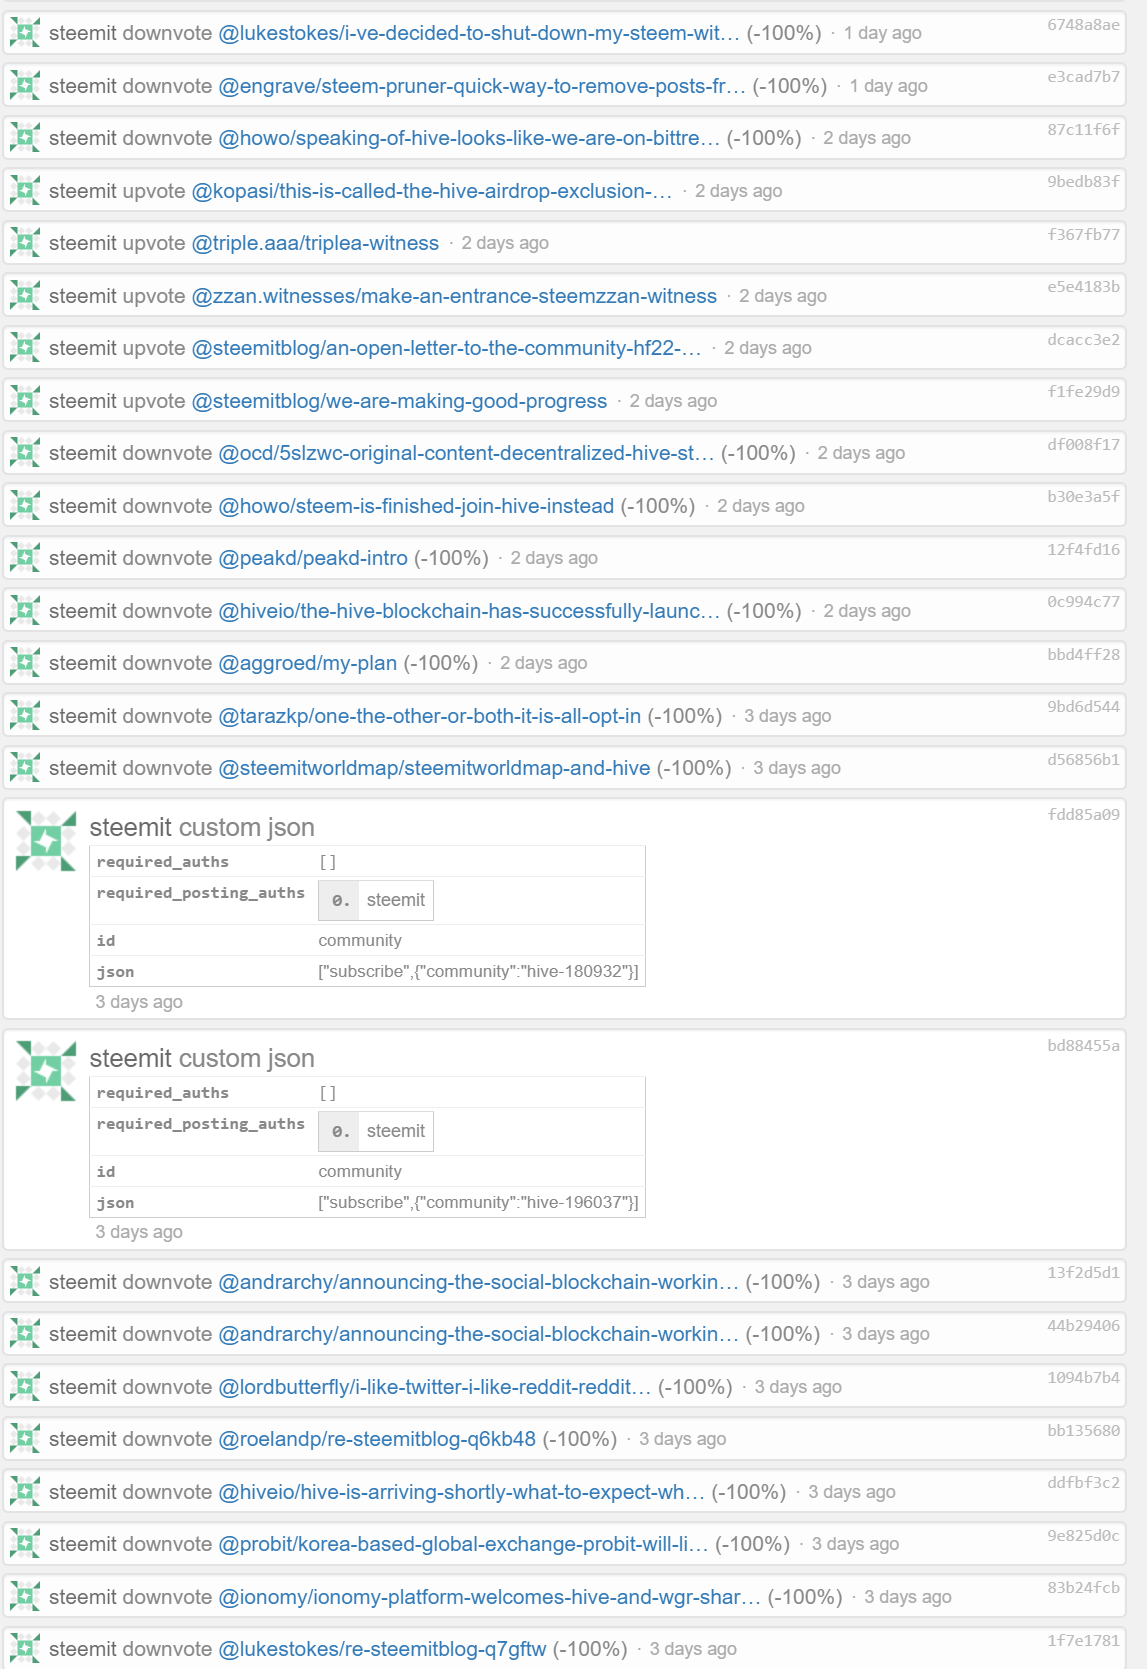Click transaction hash 1f7e1781
Viewport: 1147px width, 1669px height.
coord(1083,1641)
